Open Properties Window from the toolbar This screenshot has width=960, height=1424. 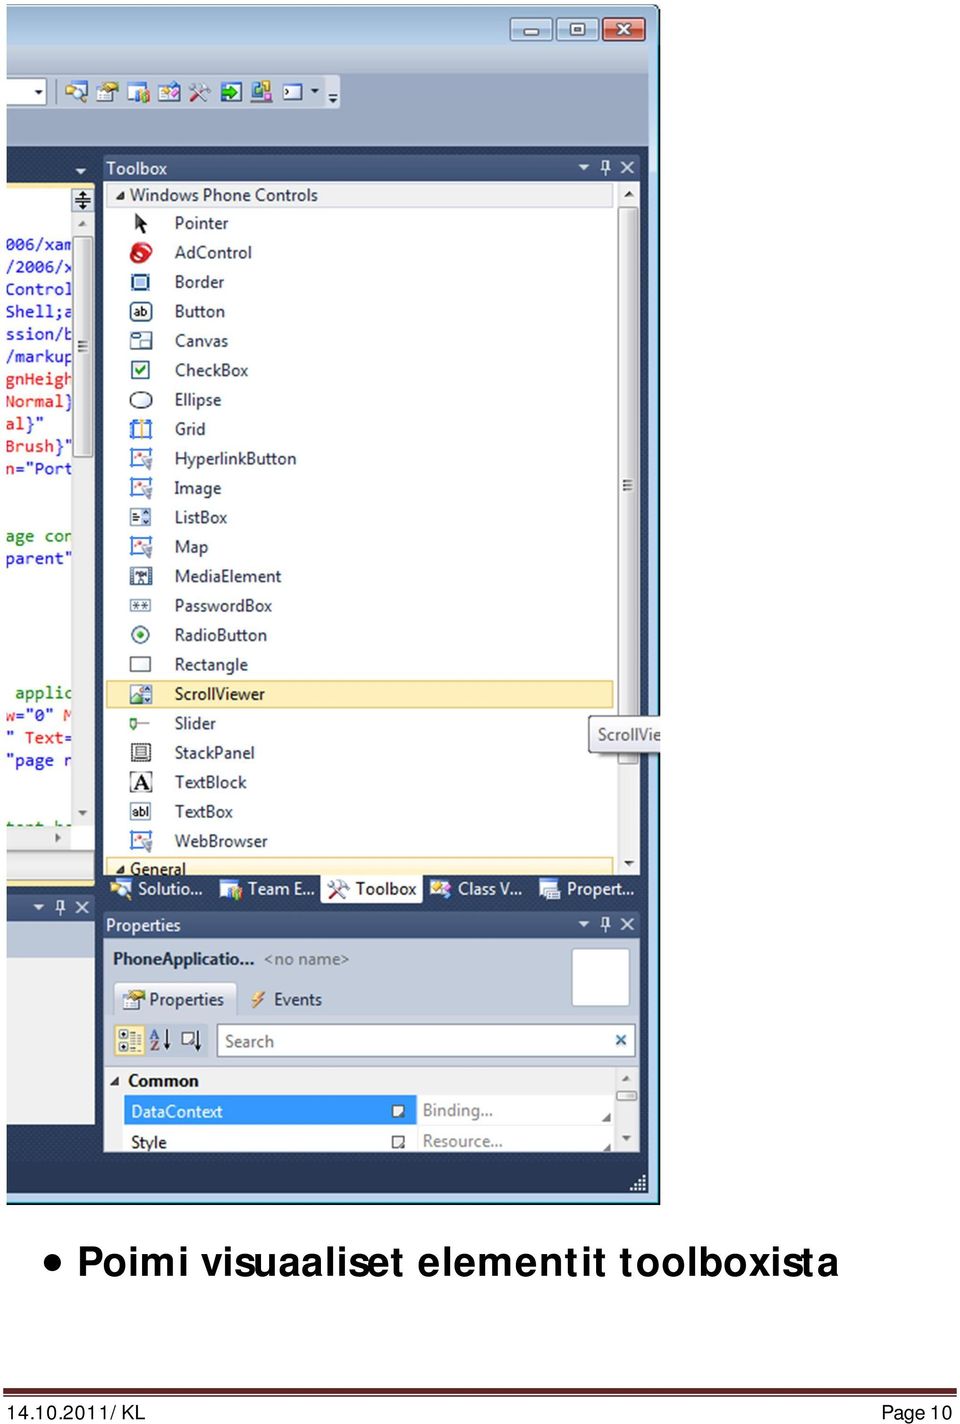pos(107,92)
